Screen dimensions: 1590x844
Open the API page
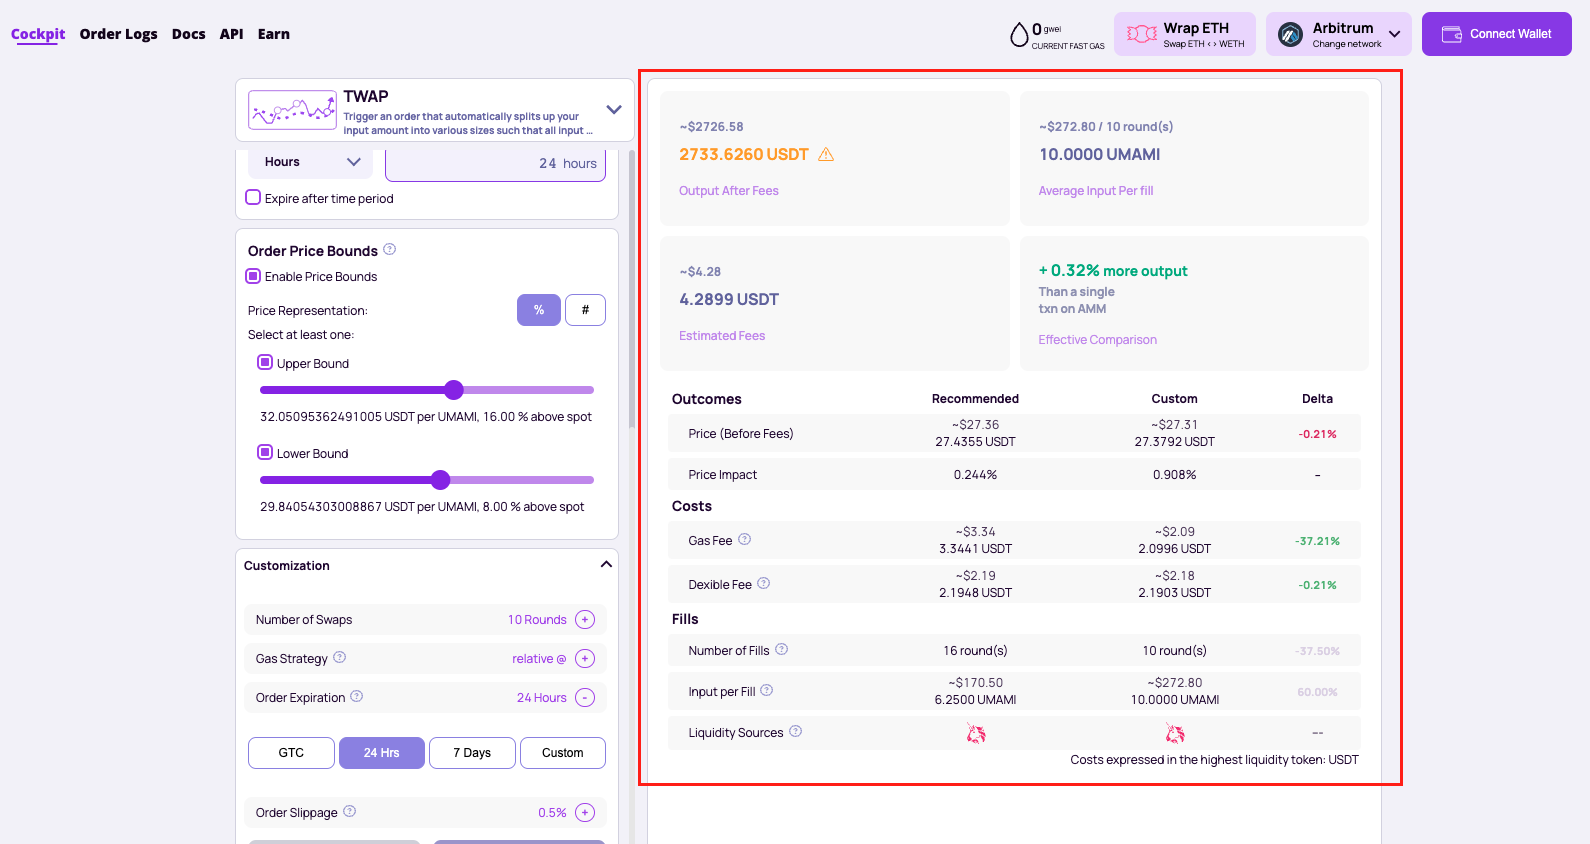[x=232, y=34]
